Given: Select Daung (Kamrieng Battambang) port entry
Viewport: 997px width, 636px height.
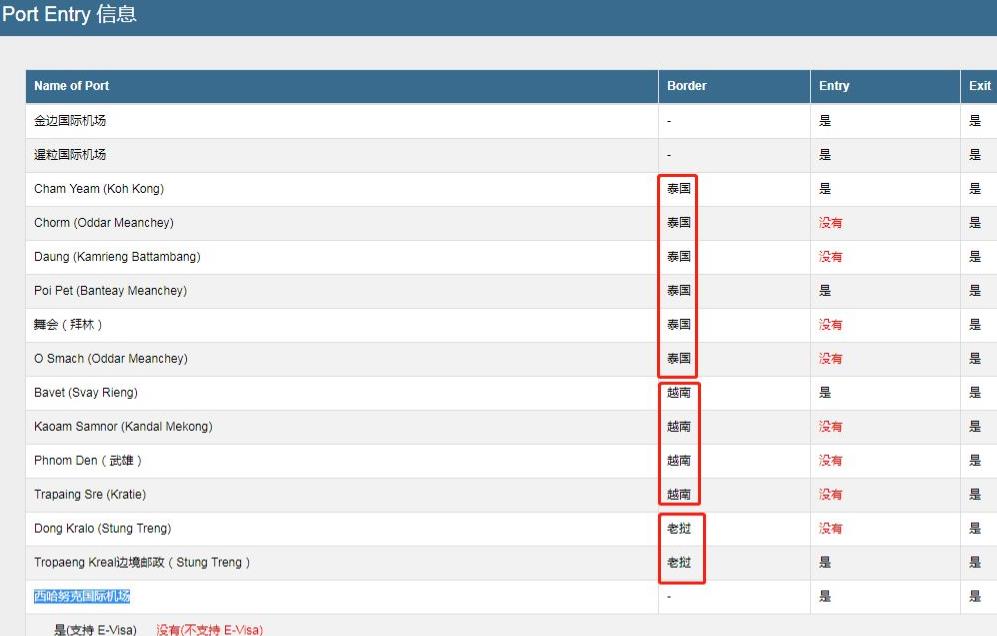Looking at the screenshot, I should tap(117, 257).
